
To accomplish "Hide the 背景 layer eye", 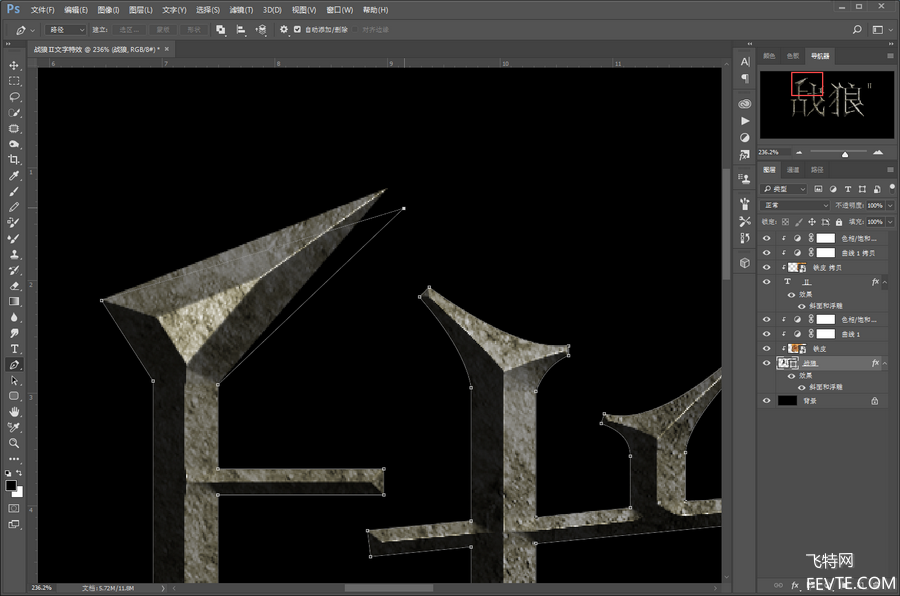I will (767, 401).
